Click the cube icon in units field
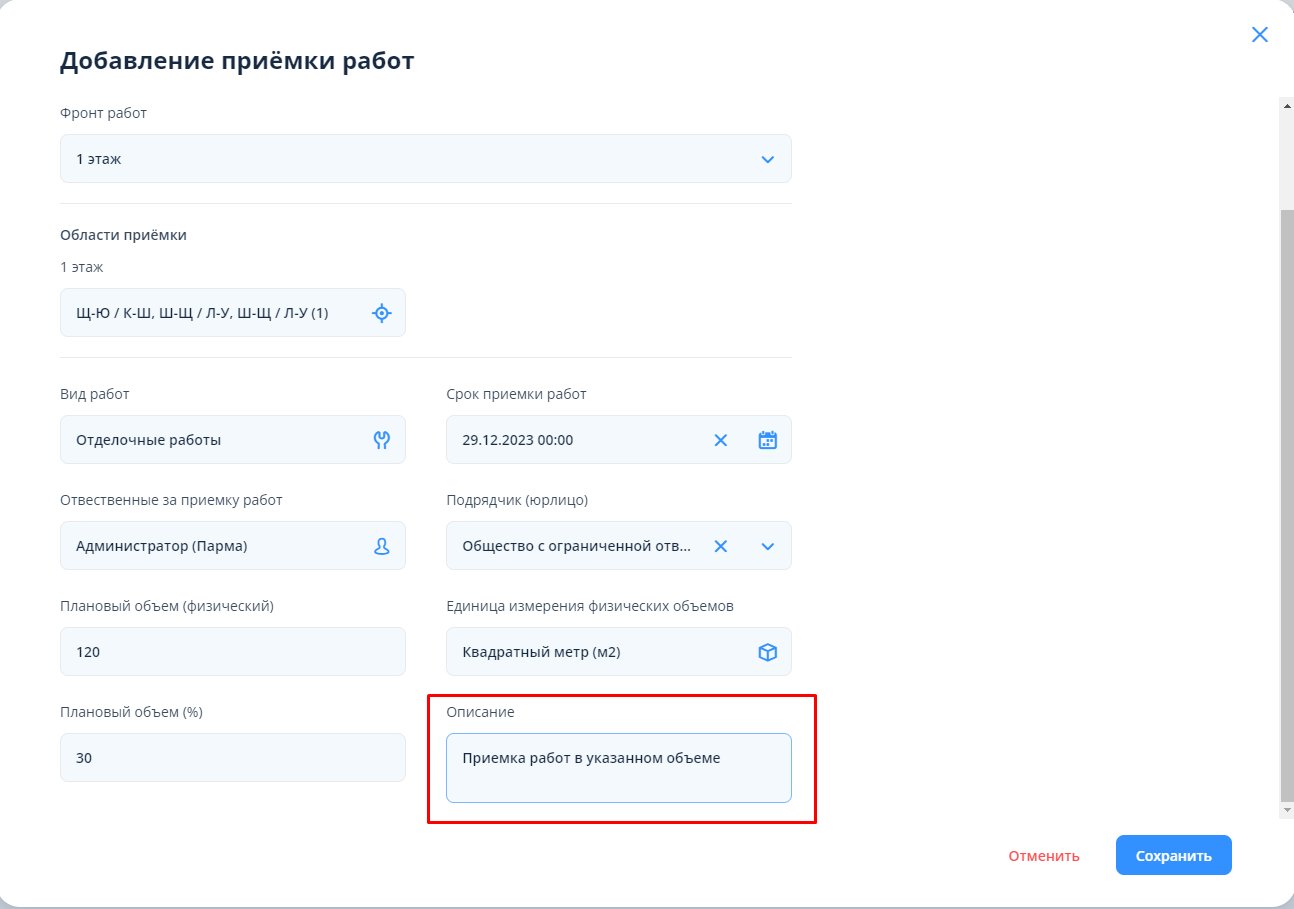The image size is (1294, 909). 767,652
